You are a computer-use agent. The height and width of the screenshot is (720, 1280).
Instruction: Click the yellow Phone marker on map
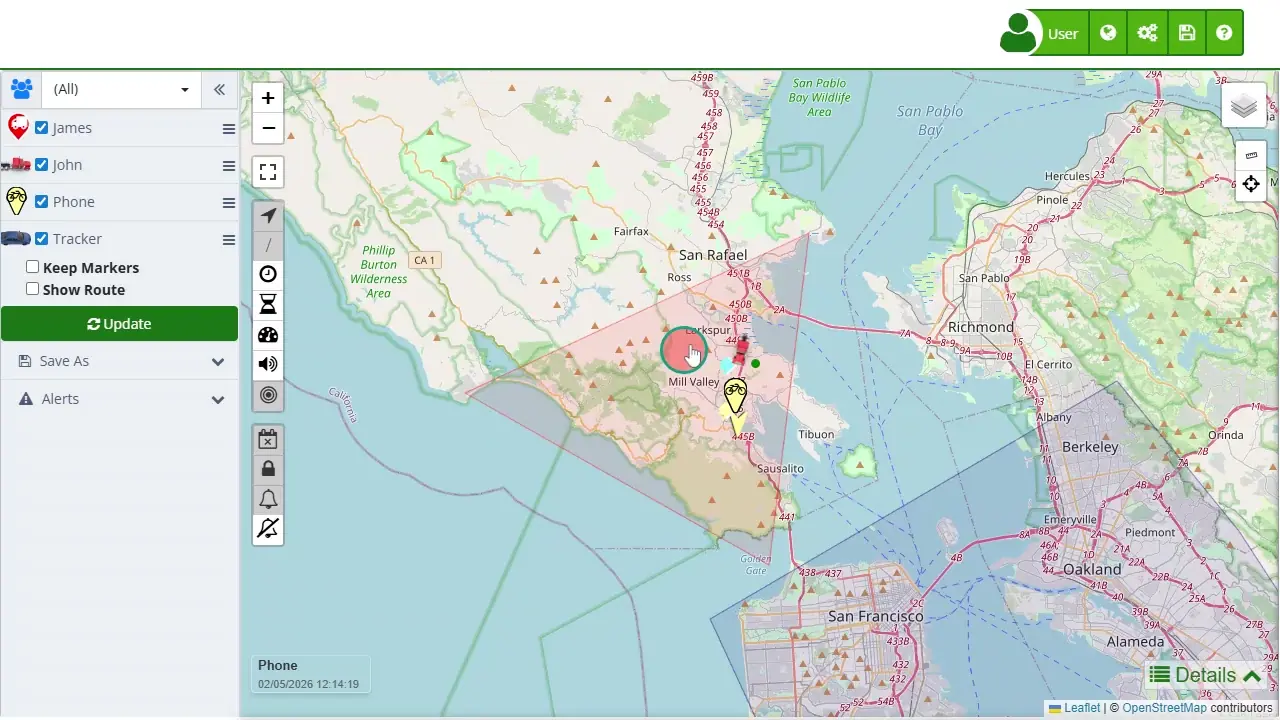tap(735, 396)
